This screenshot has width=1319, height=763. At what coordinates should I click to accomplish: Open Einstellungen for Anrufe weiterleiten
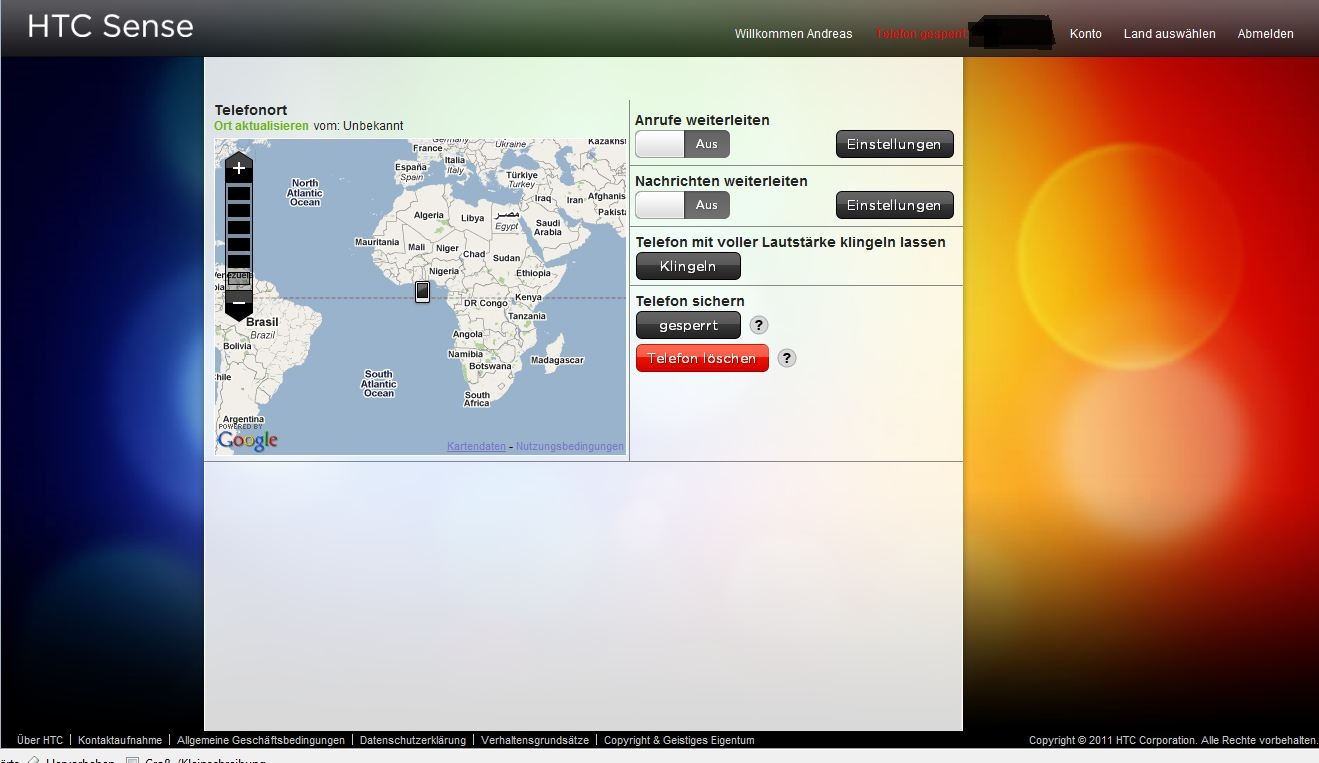tap(894, 144)
